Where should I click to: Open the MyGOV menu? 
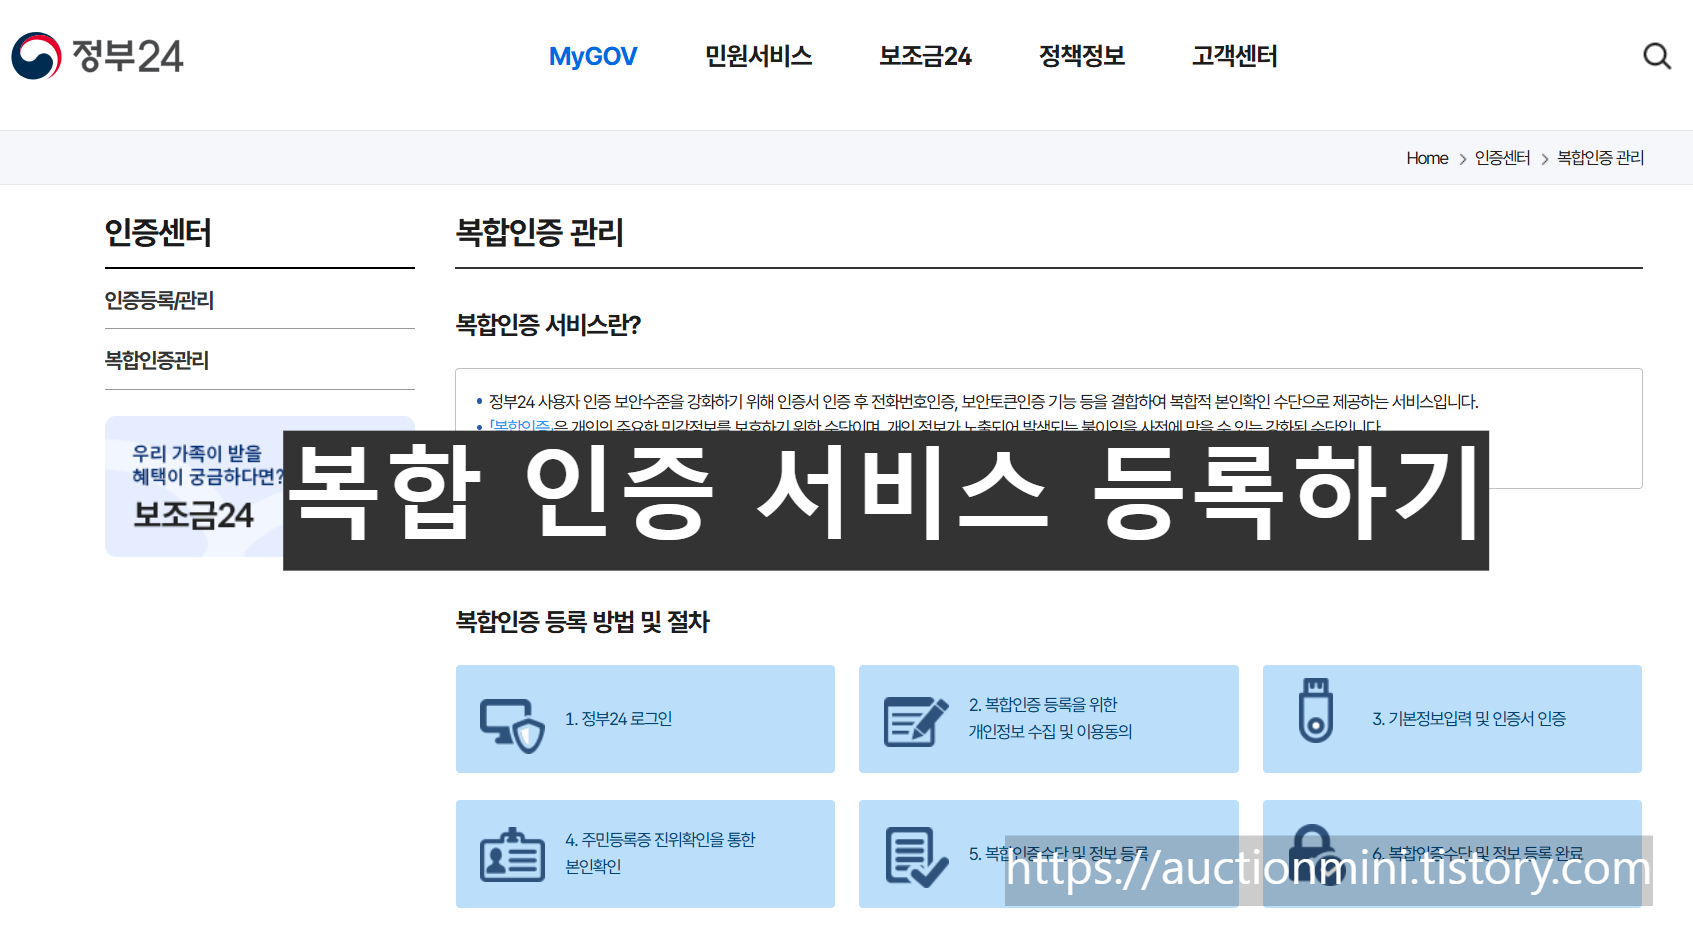(x=593, y=56)
